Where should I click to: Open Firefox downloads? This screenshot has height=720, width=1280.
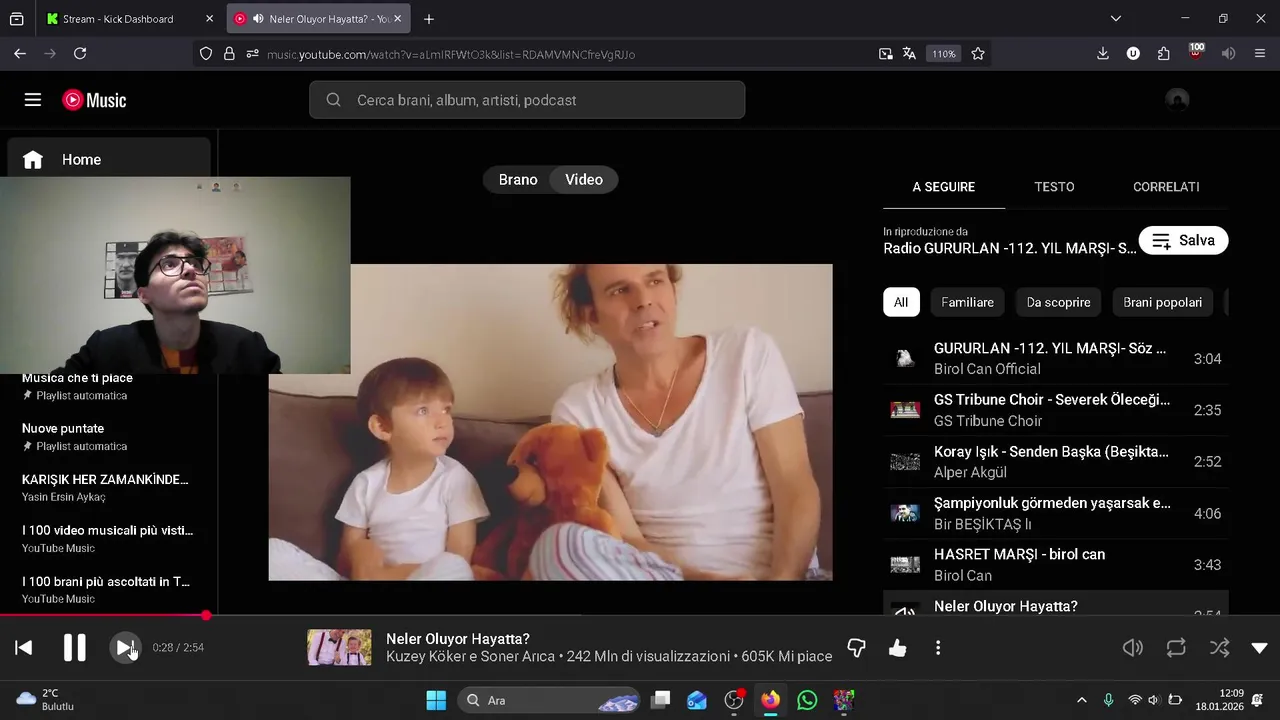click(1103, 54)
